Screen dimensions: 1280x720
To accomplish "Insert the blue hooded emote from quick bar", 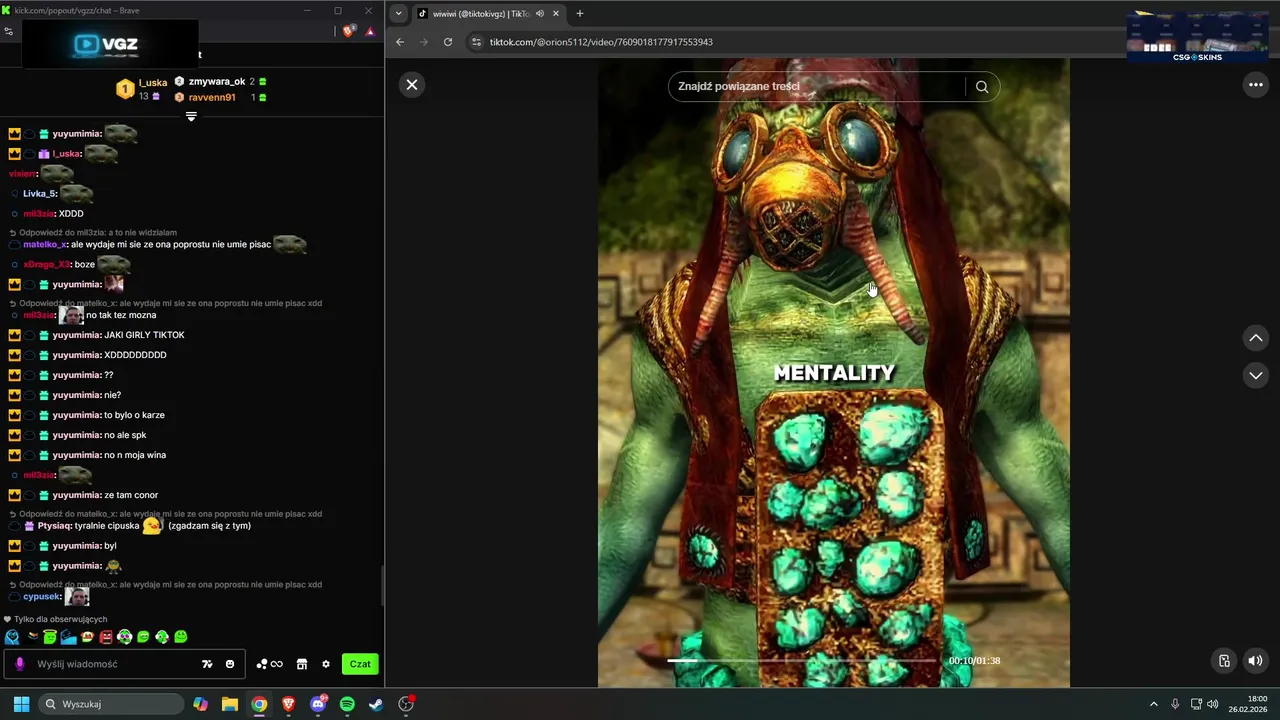I will click(12, 637).
